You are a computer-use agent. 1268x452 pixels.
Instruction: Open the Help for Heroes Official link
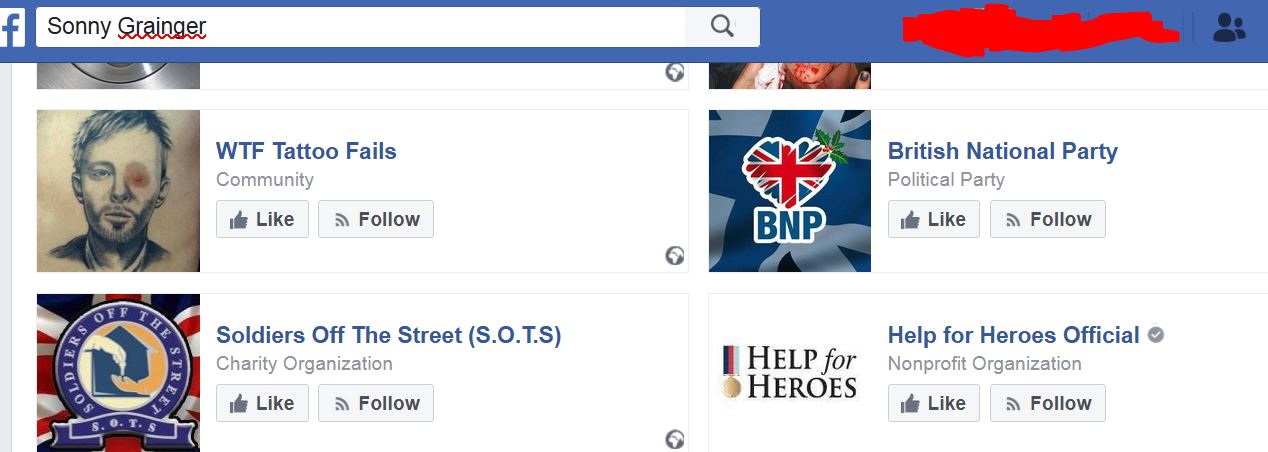[1014, 335]
